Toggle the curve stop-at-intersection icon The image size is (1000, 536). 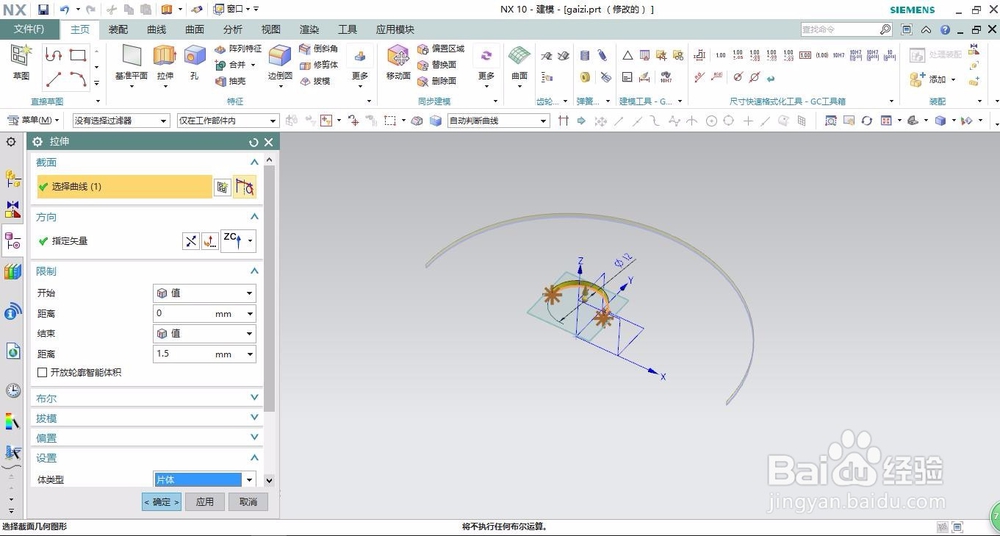click(245, 187)
